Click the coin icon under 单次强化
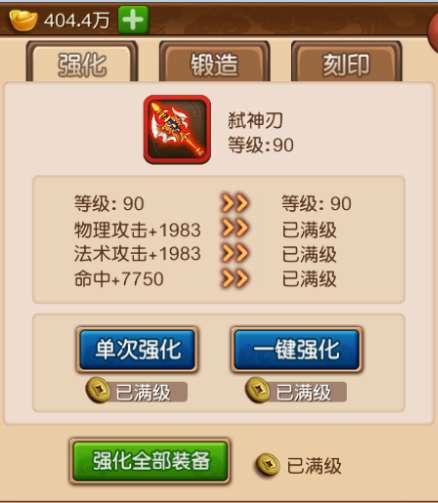 click(x=98, y=390)
